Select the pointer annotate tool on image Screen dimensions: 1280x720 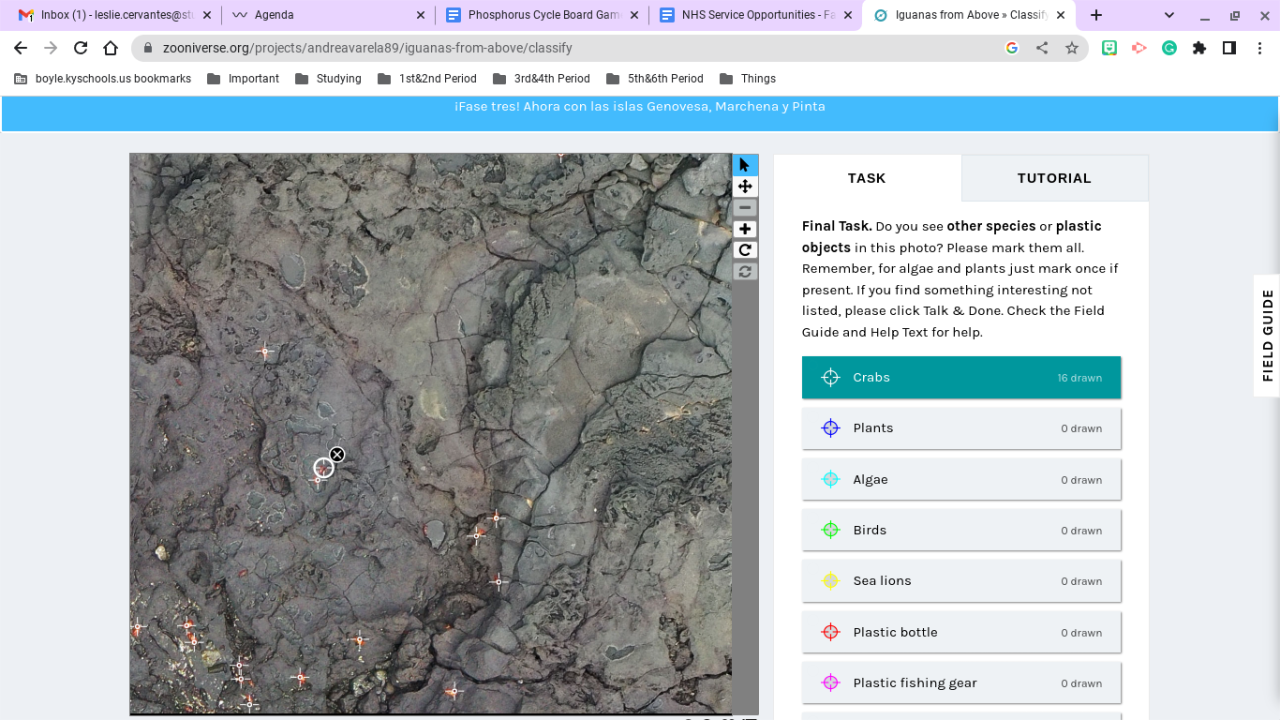click(x=744, y=165)
